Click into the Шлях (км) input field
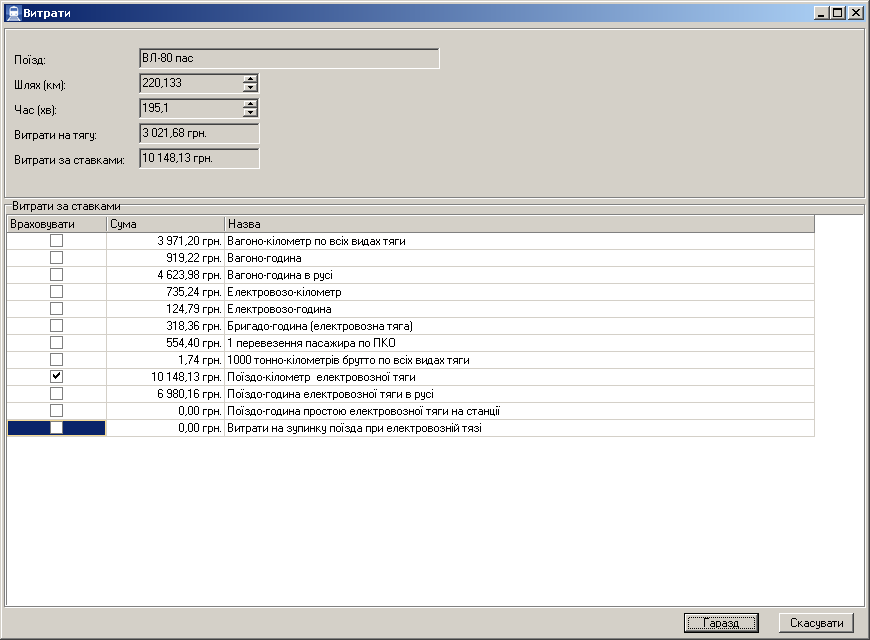This screenshot has height=640, width=870. [190, 84]
